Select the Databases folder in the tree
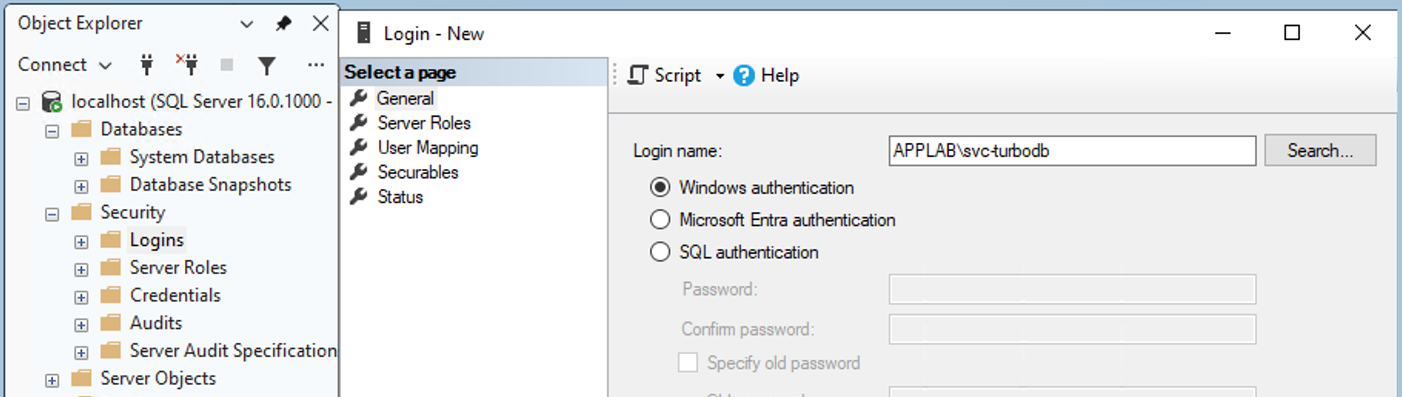The width and height of the screenshot is (1402, 397). pos(141,129)
